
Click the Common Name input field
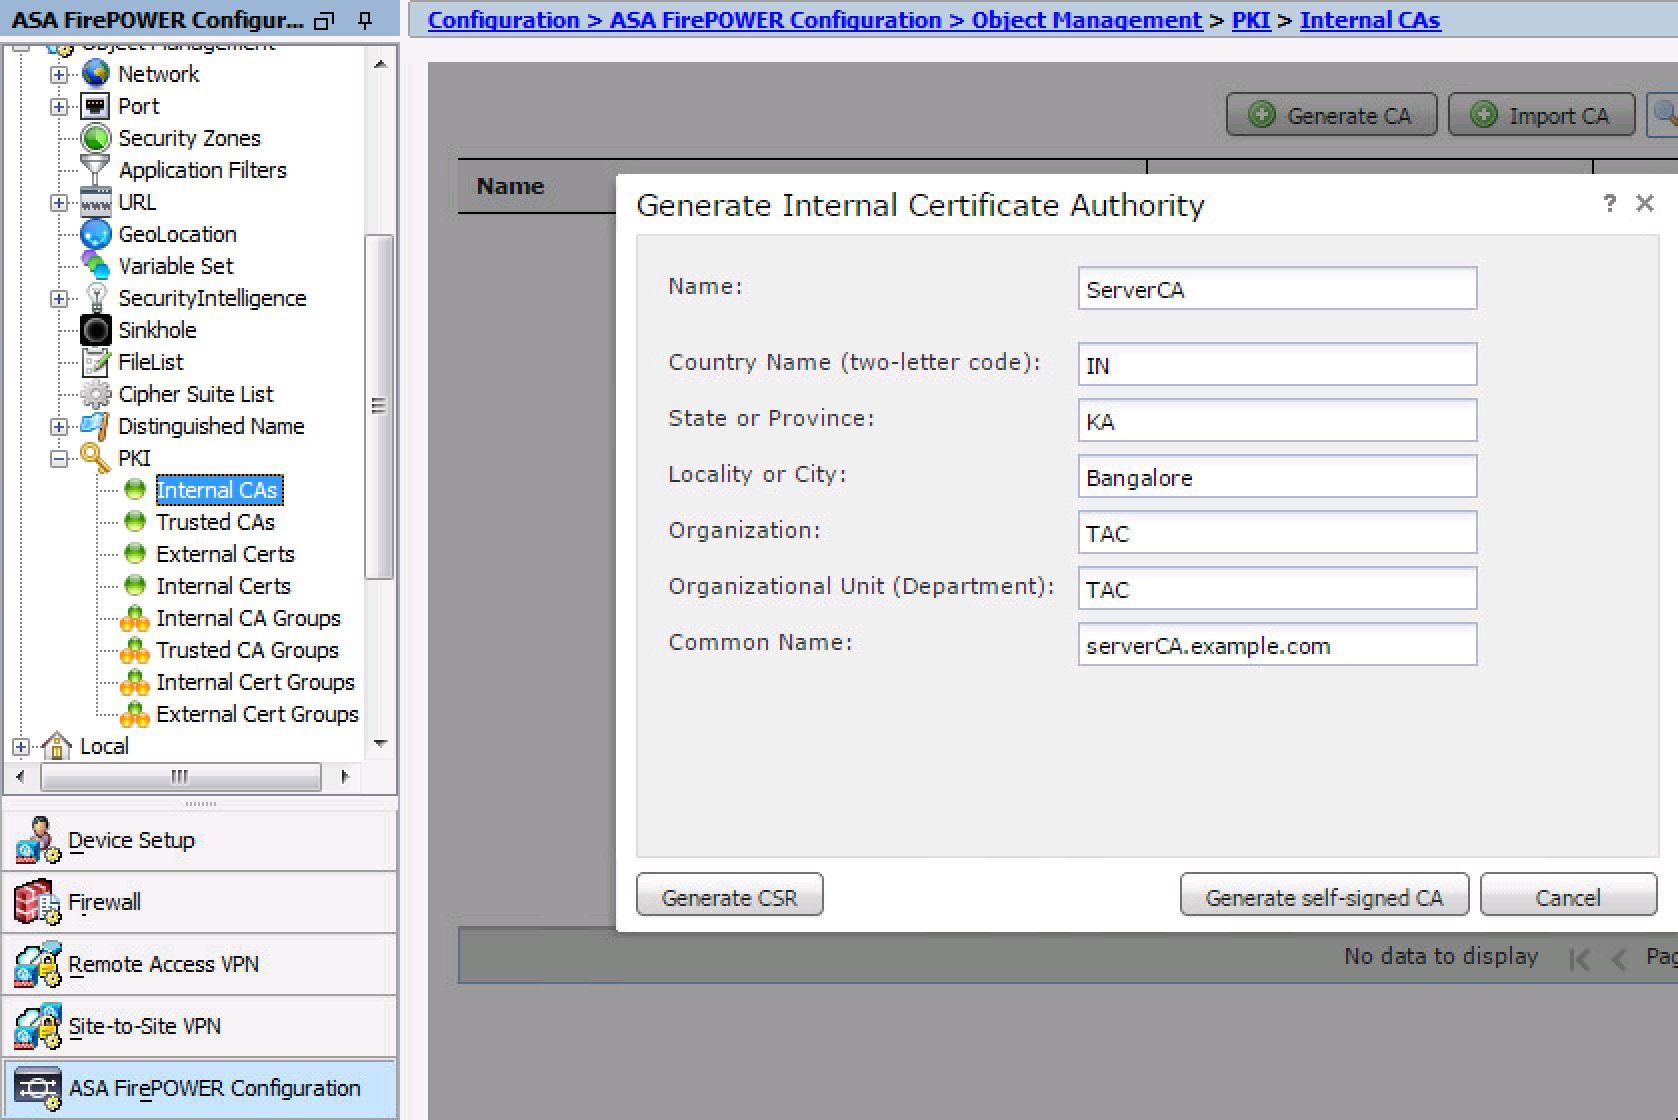1277,644
